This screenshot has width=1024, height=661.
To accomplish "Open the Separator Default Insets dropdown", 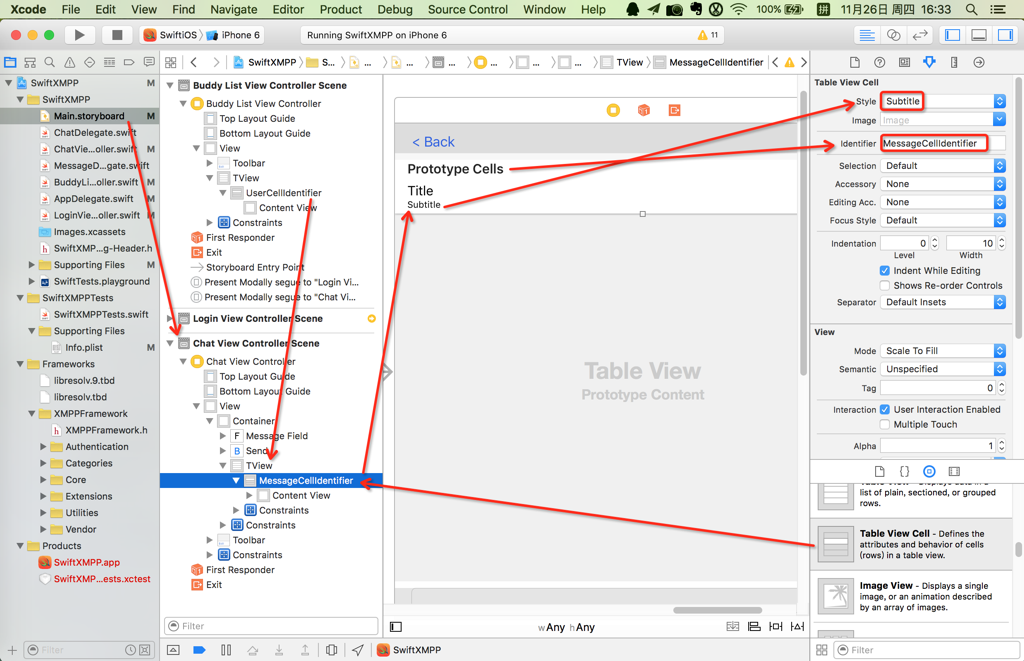I will (943, 302).
